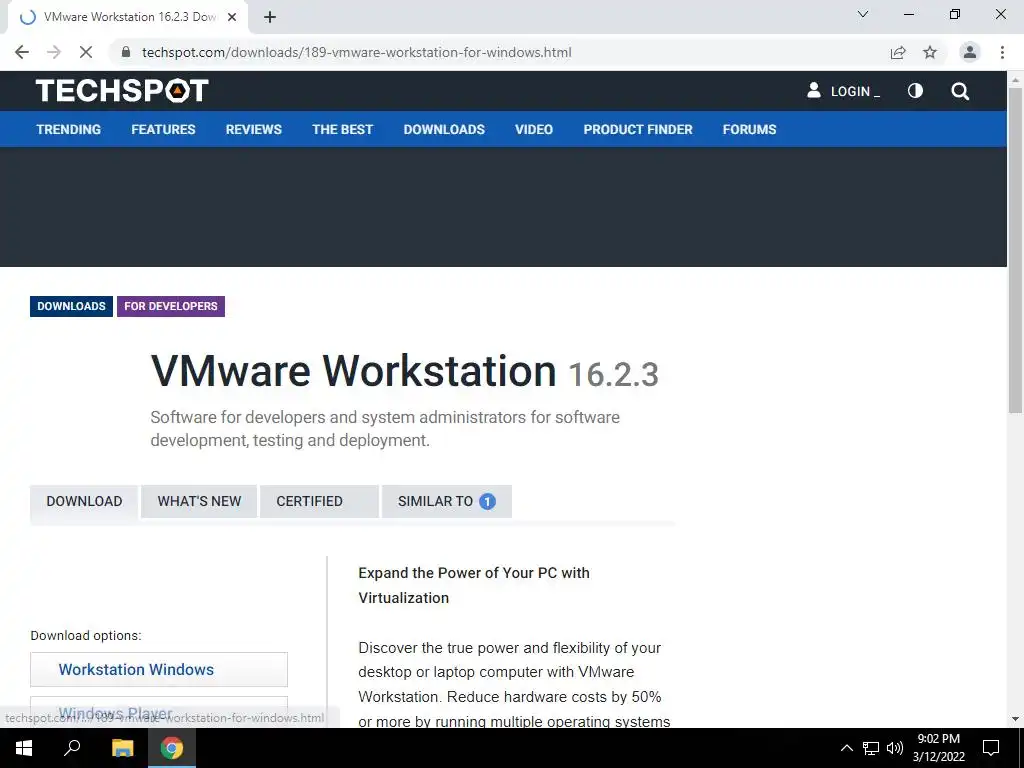1024x768 pixels.
Task: Click the page vertical scrollbar thumb
Action: [x=1015, y=250]
